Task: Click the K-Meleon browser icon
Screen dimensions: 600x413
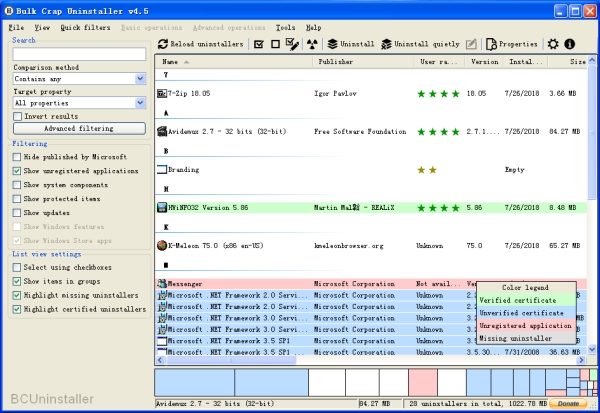Action: point(162,245)
